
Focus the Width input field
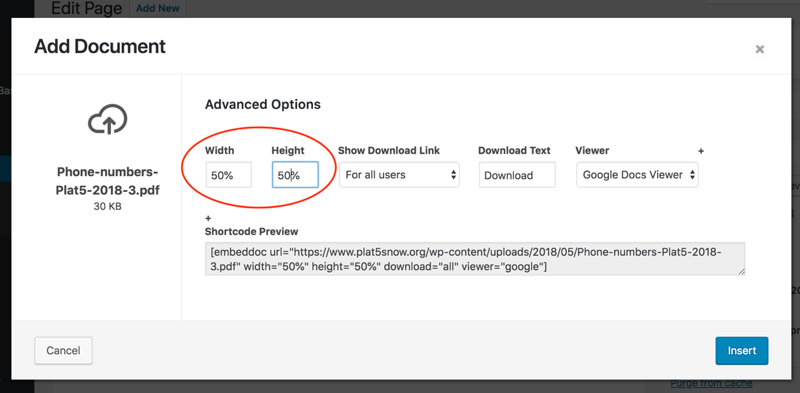229,175
